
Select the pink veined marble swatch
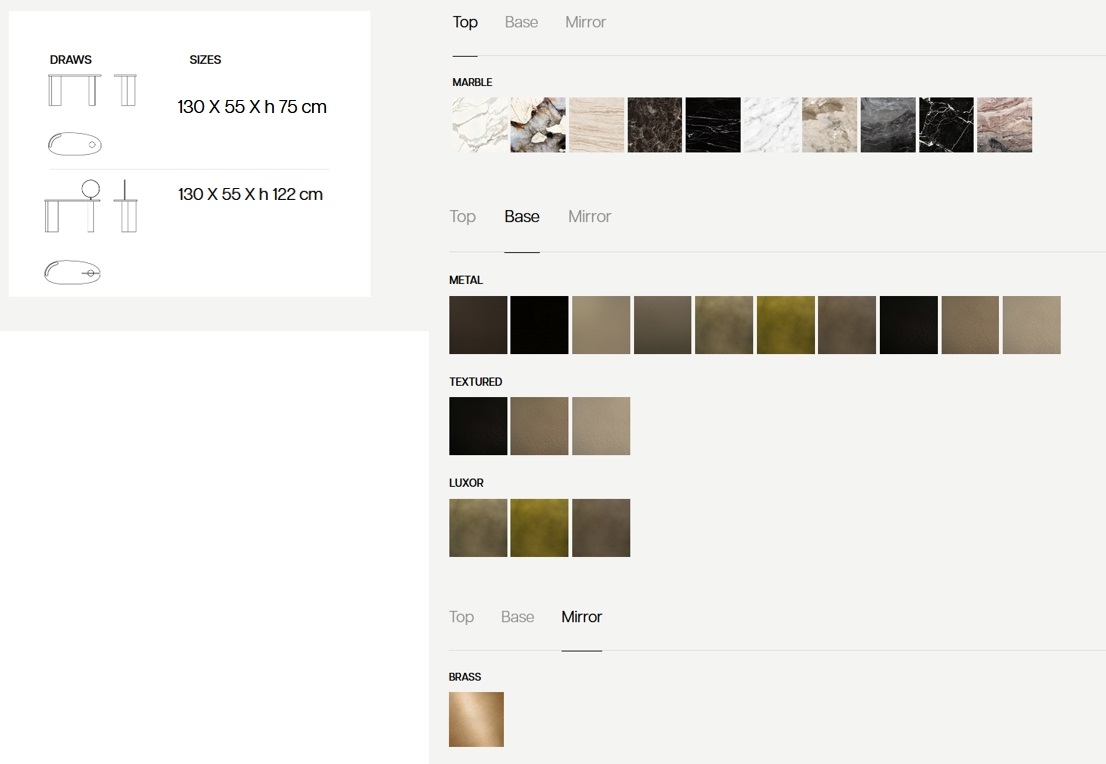coord(1004,125)
